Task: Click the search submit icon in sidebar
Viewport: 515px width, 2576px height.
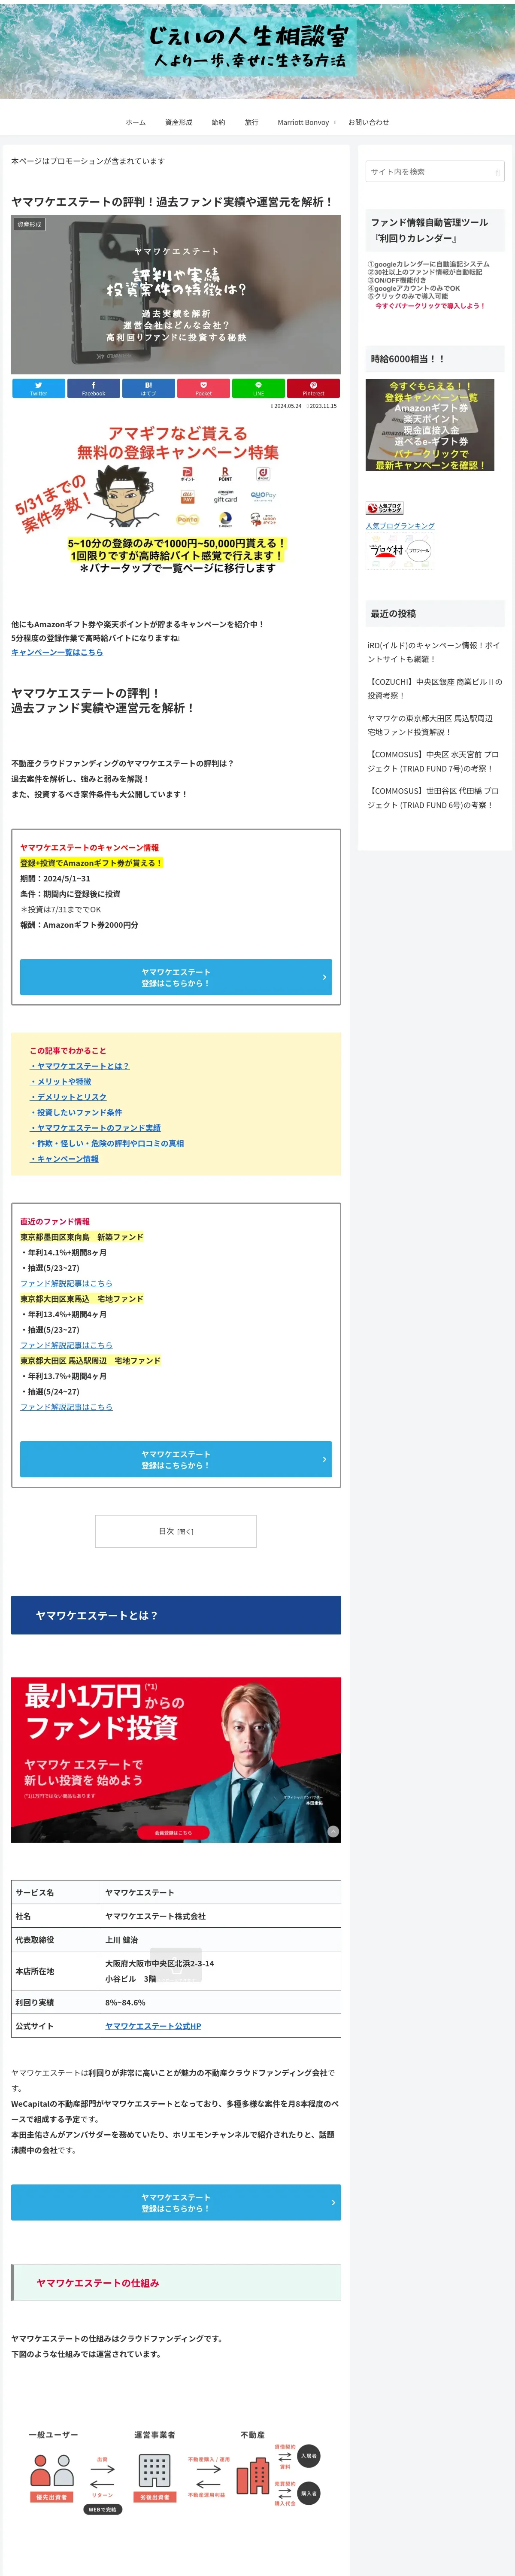Action: [497, 172]
